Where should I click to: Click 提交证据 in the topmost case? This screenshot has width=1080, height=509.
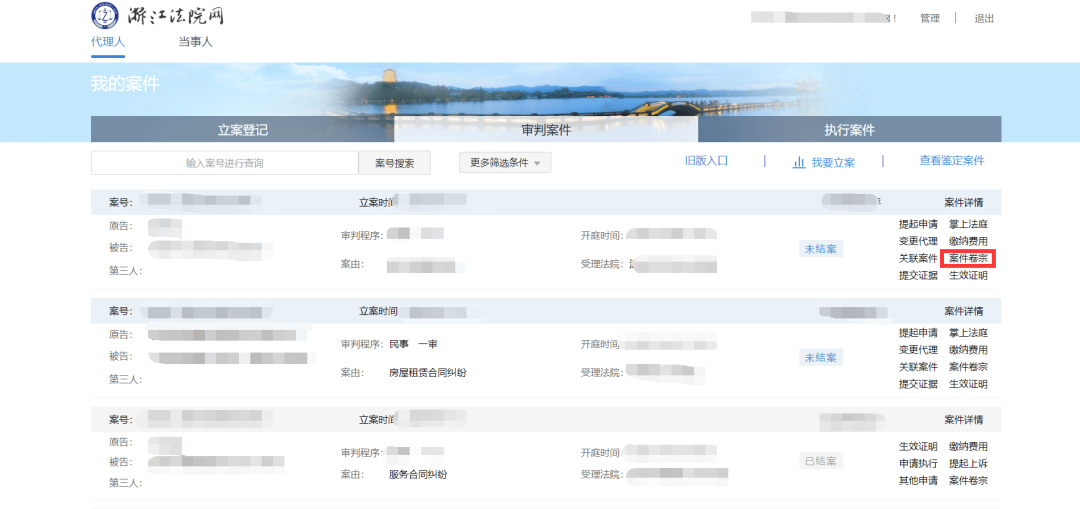tap(918, 276)
